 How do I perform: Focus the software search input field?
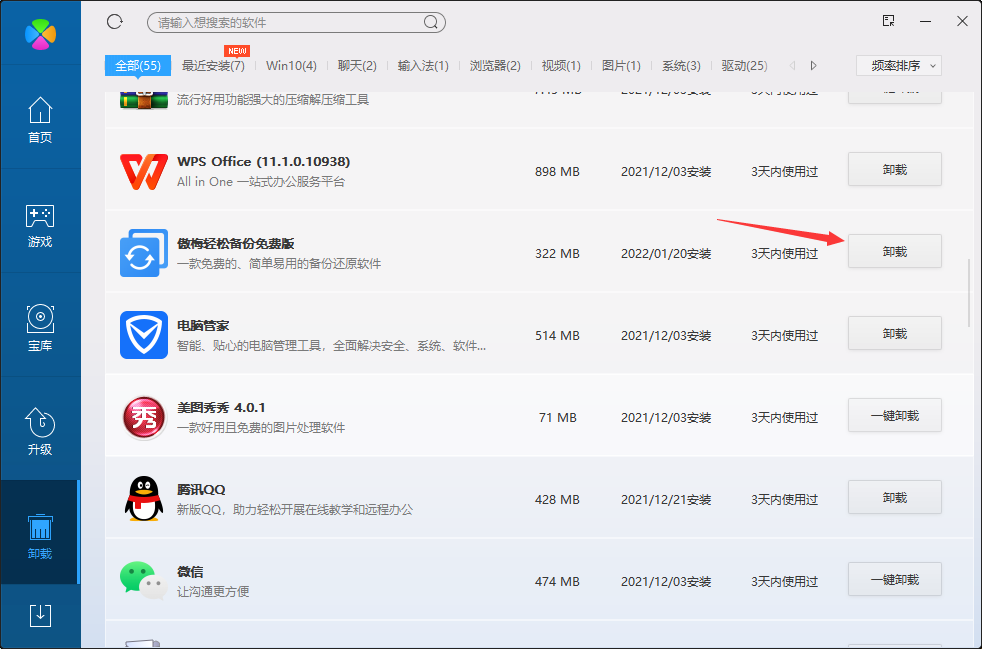[x=288, y=23]
